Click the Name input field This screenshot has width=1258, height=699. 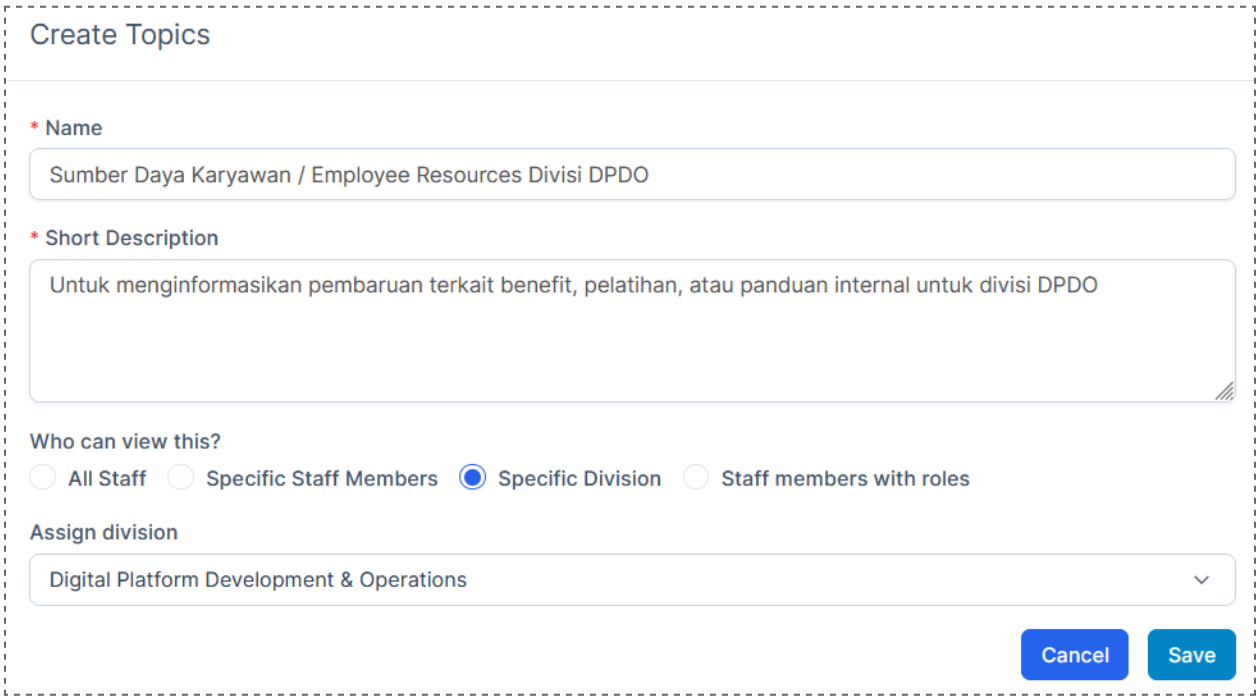coord(632,175)
